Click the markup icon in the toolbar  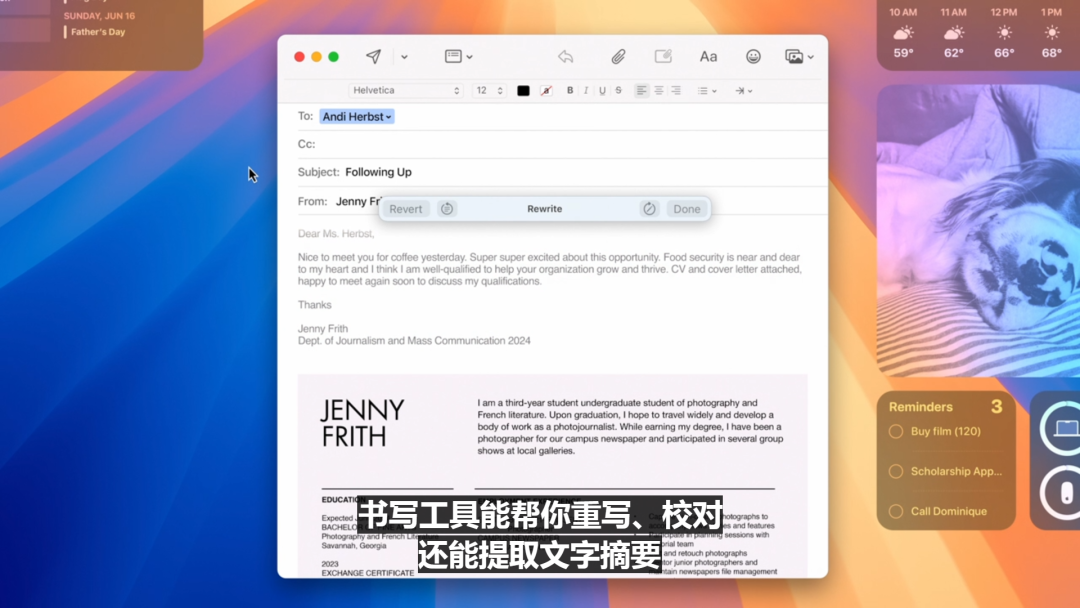(663, 56)
